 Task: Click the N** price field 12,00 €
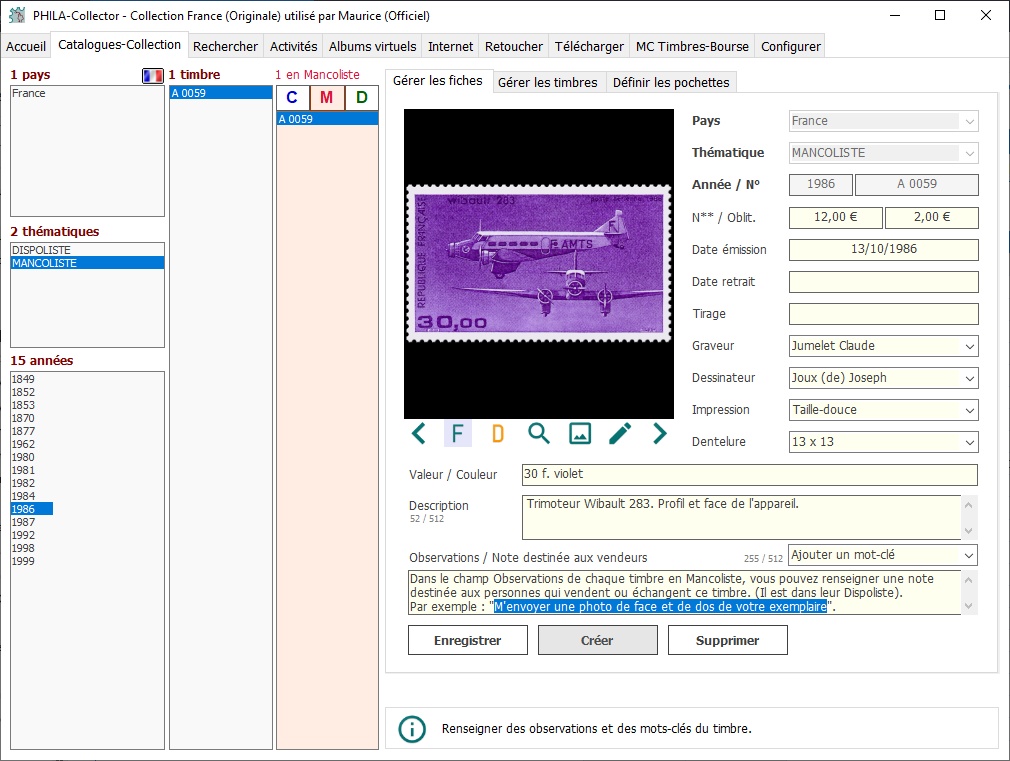pyautogui.click(x=835, y=217)
